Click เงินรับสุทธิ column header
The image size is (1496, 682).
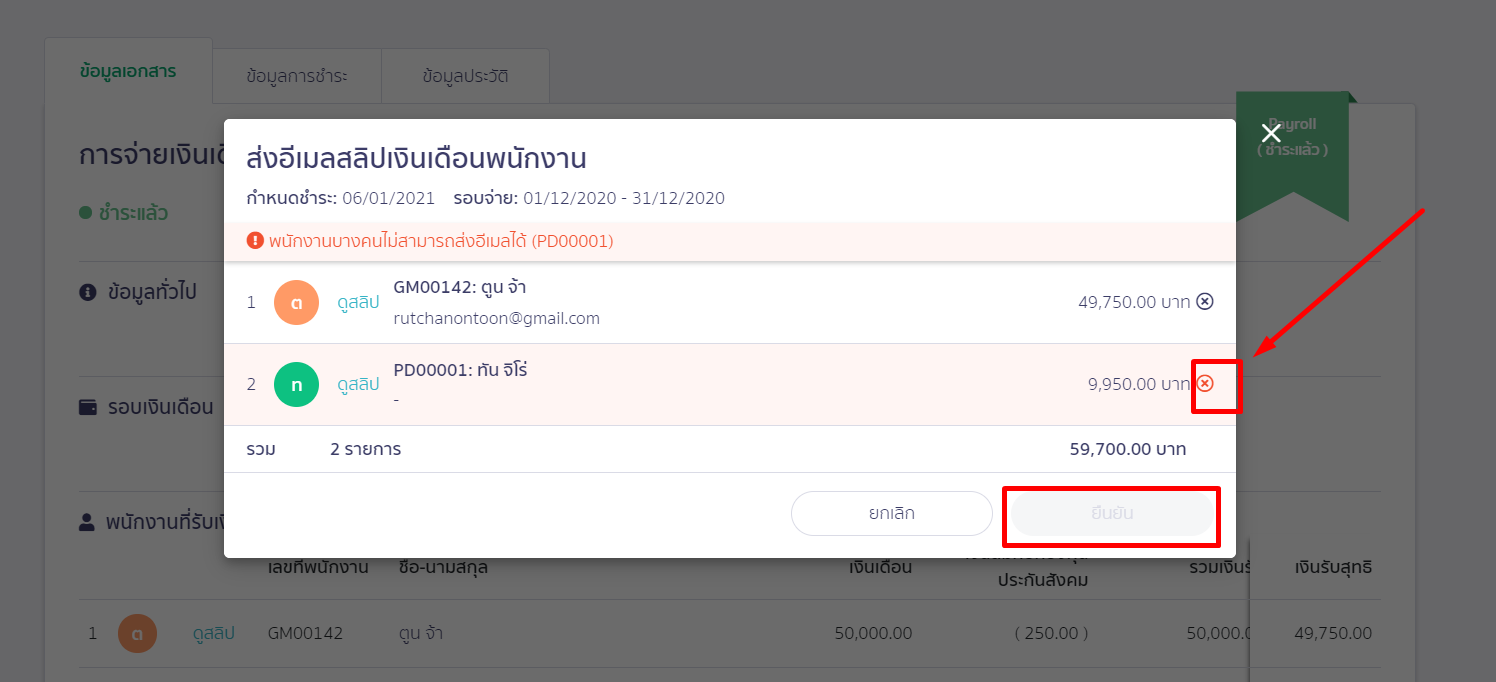pyautogui.click(x=1333, y=567)
